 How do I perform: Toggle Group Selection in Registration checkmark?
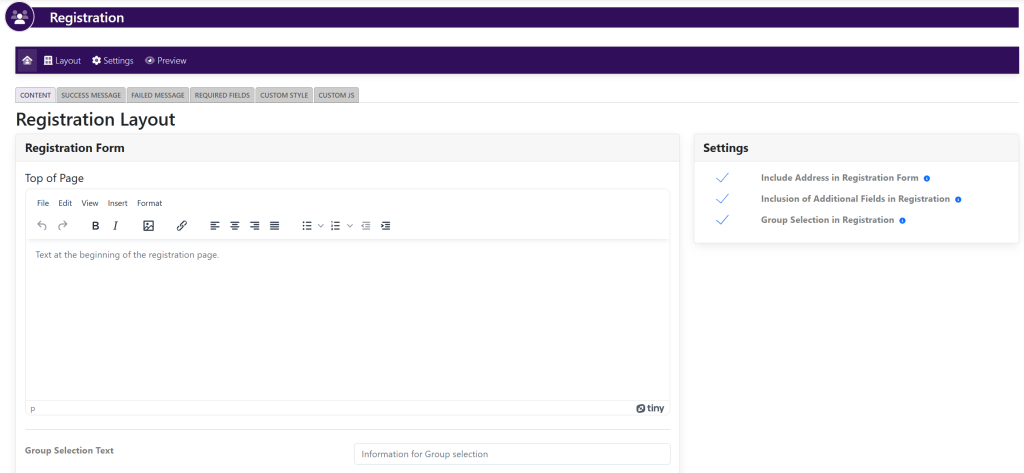tap(722, 220)
